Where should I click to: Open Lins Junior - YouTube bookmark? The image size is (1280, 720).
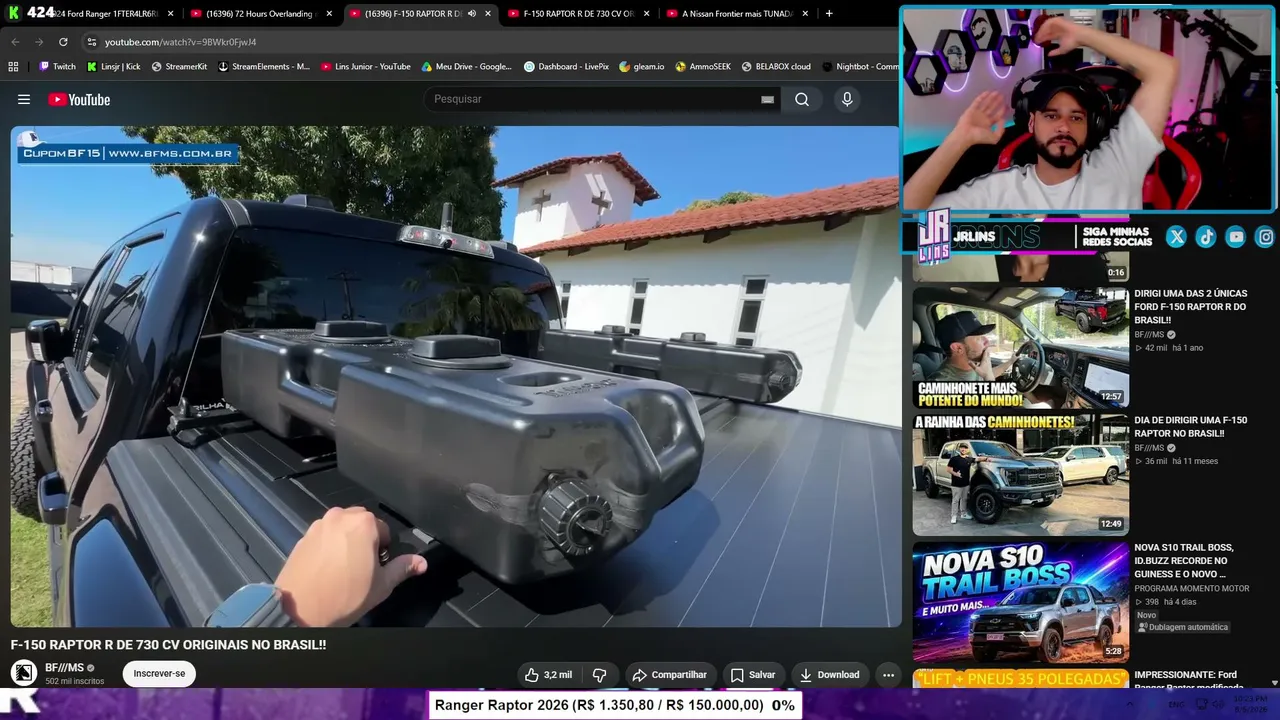(x=365, y=66)
